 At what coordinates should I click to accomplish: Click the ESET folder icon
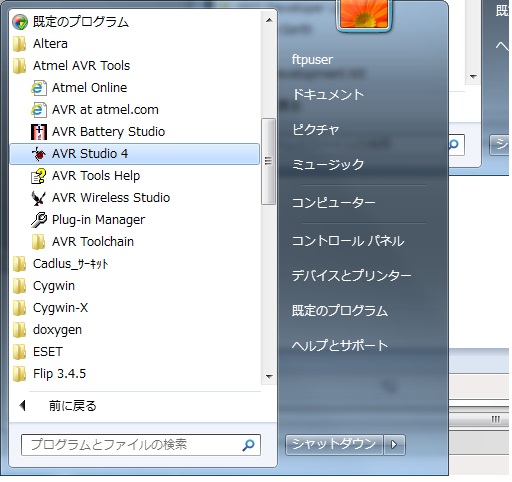tap(20, 352)
